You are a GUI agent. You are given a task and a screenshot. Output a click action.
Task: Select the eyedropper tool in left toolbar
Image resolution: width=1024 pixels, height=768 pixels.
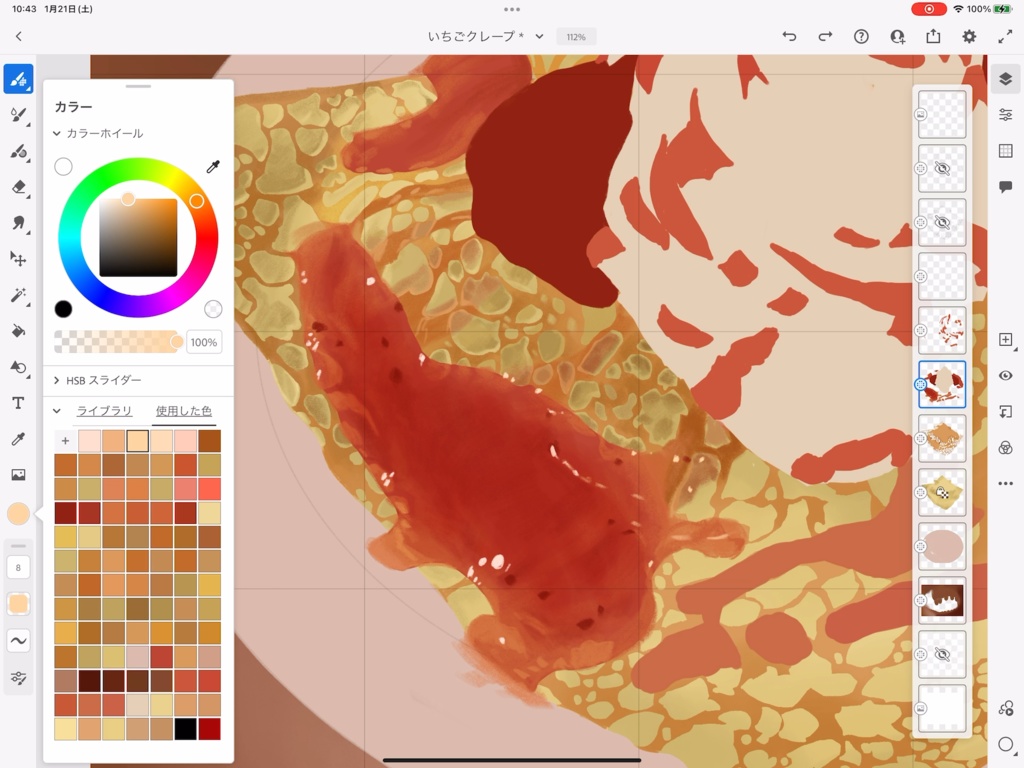pyautogui.click(x=18, y=439)
